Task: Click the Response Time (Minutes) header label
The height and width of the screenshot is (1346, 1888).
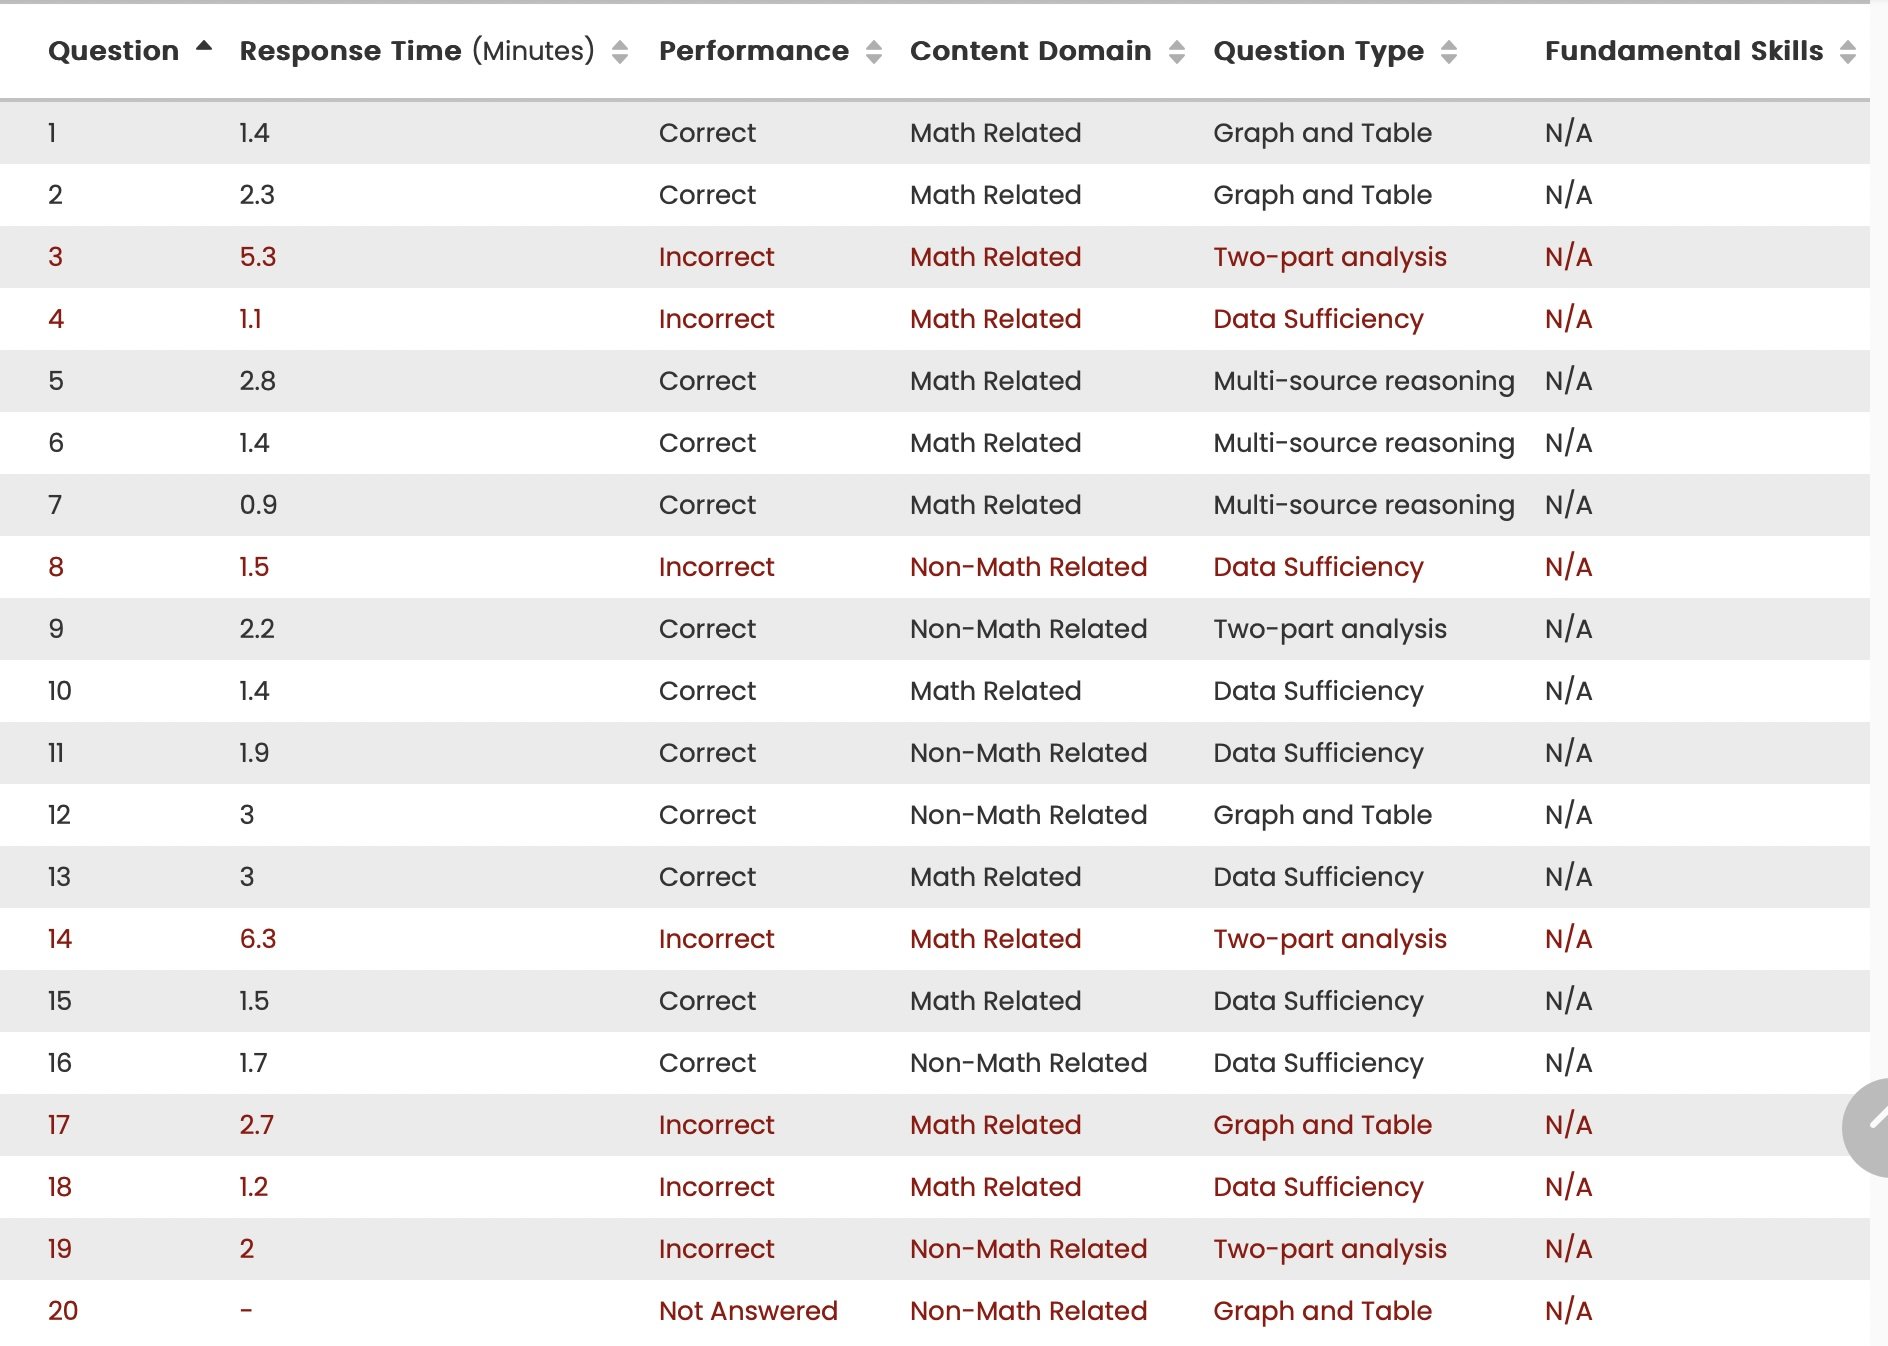Action: tap(416, 51)
